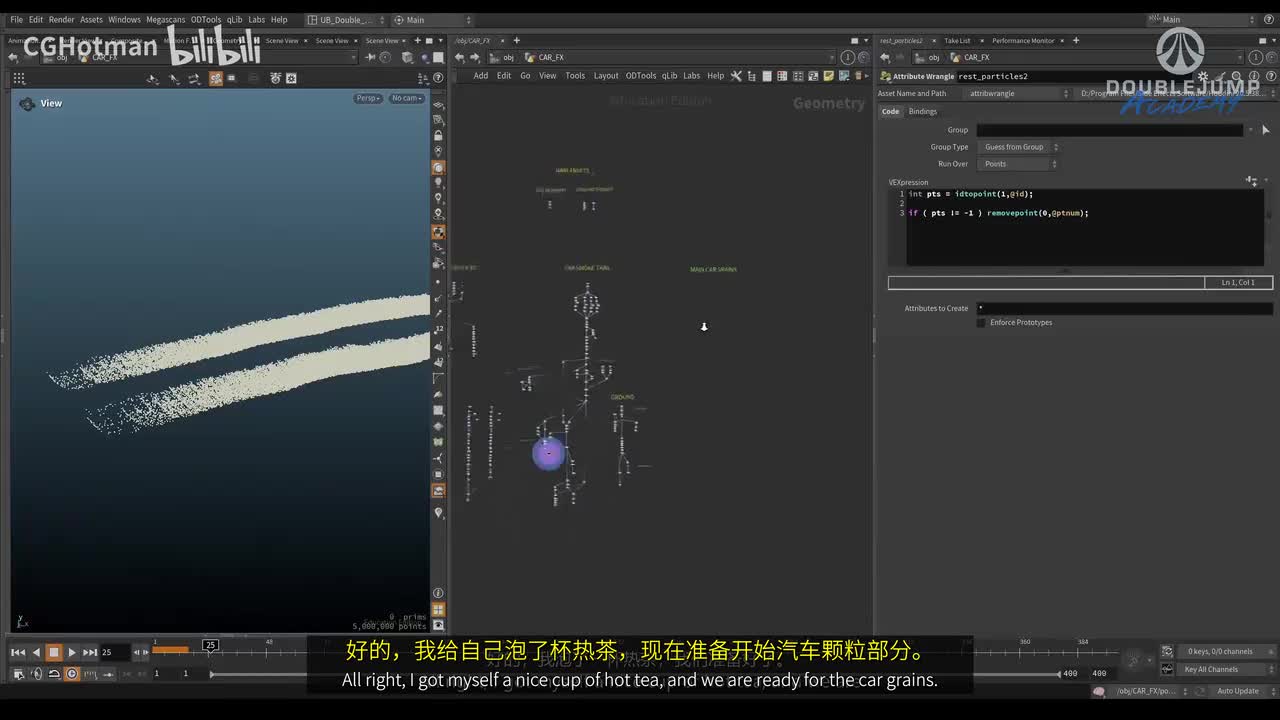The width and height of the screenshot is (1280, 720).
Task: Open the UB_Double desktop selector dropdown
Action: pyautogui.click(x=345, y=19)
